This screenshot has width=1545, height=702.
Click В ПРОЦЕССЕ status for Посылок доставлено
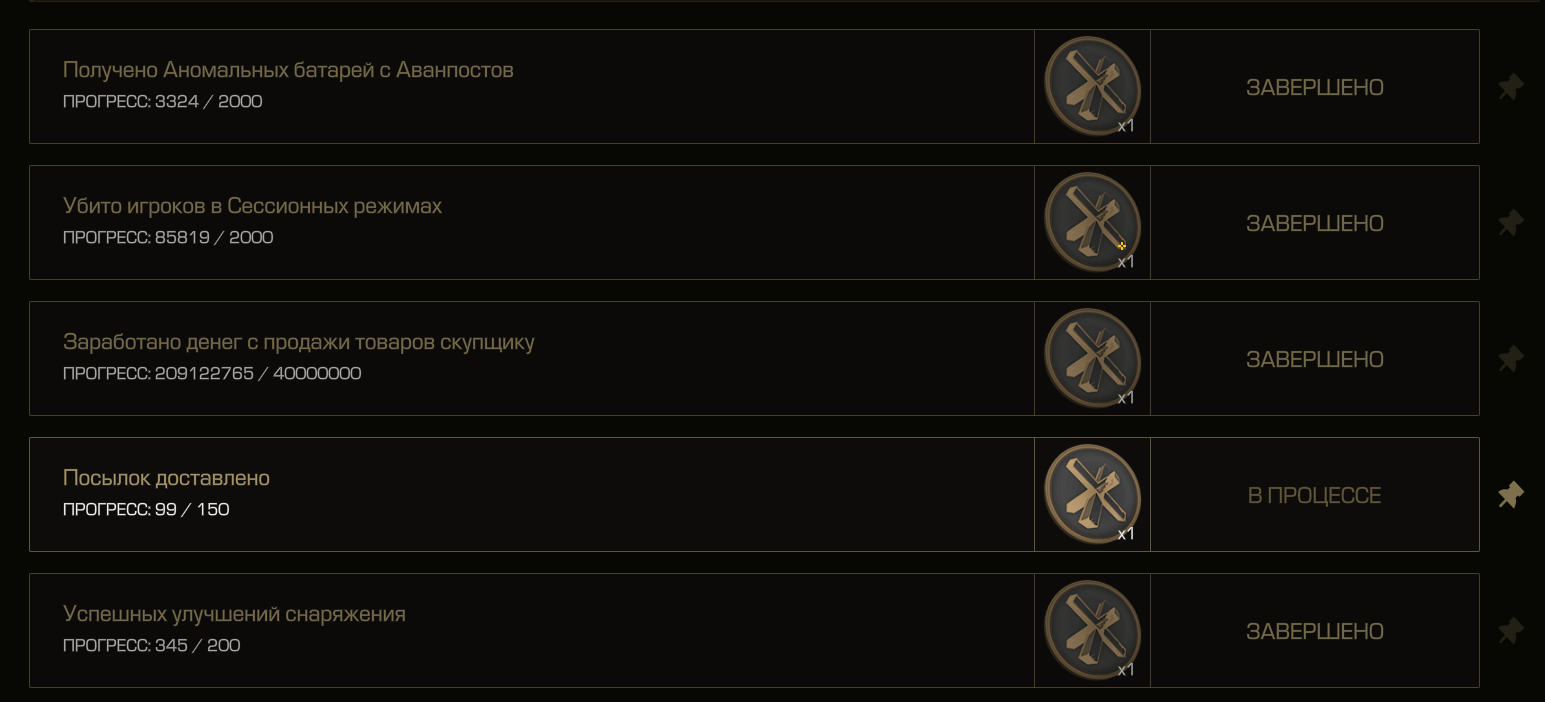coord(1315,496)
